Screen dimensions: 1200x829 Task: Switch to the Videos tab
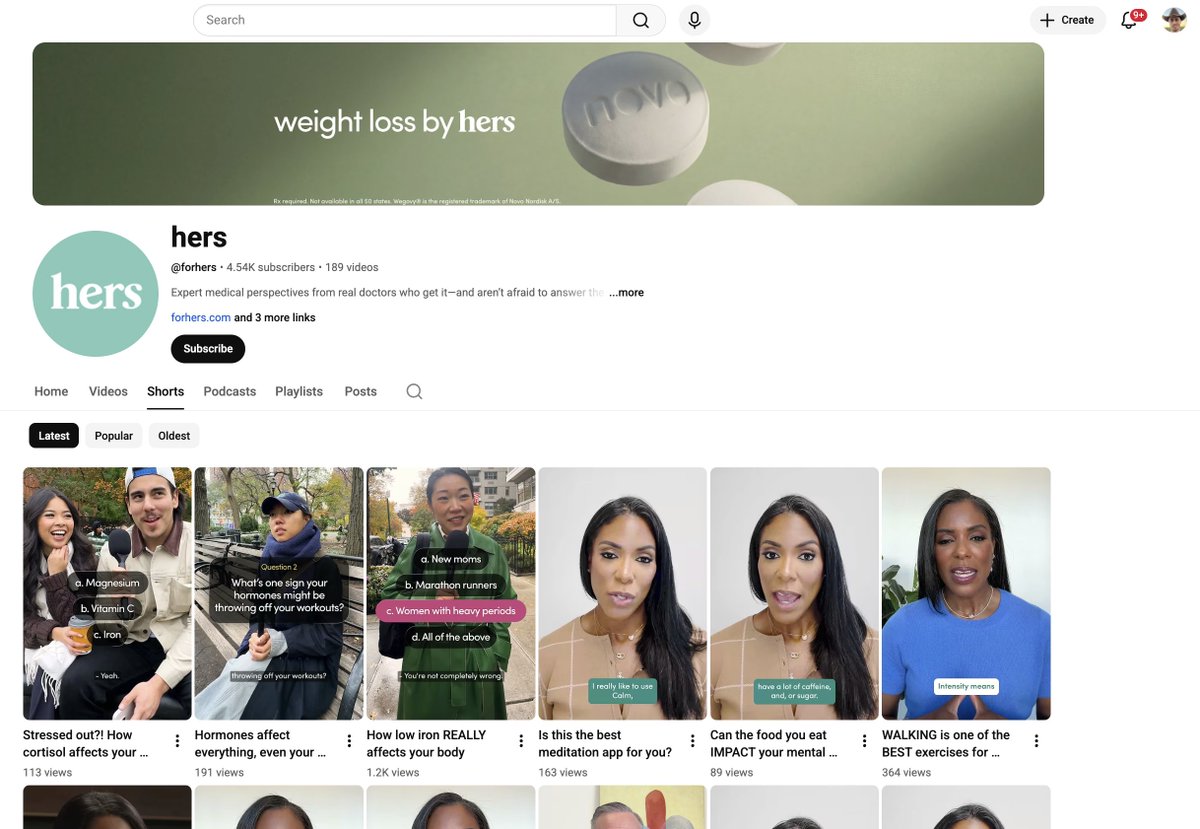108,392
